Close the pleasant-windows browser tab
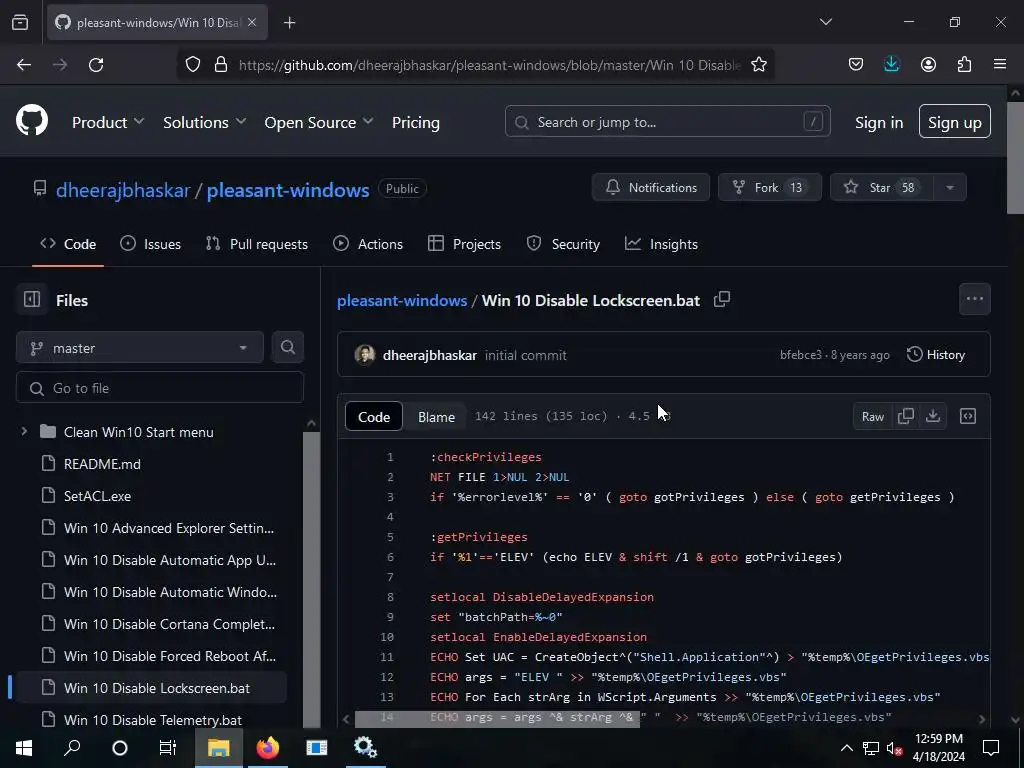 click(252, 22)
